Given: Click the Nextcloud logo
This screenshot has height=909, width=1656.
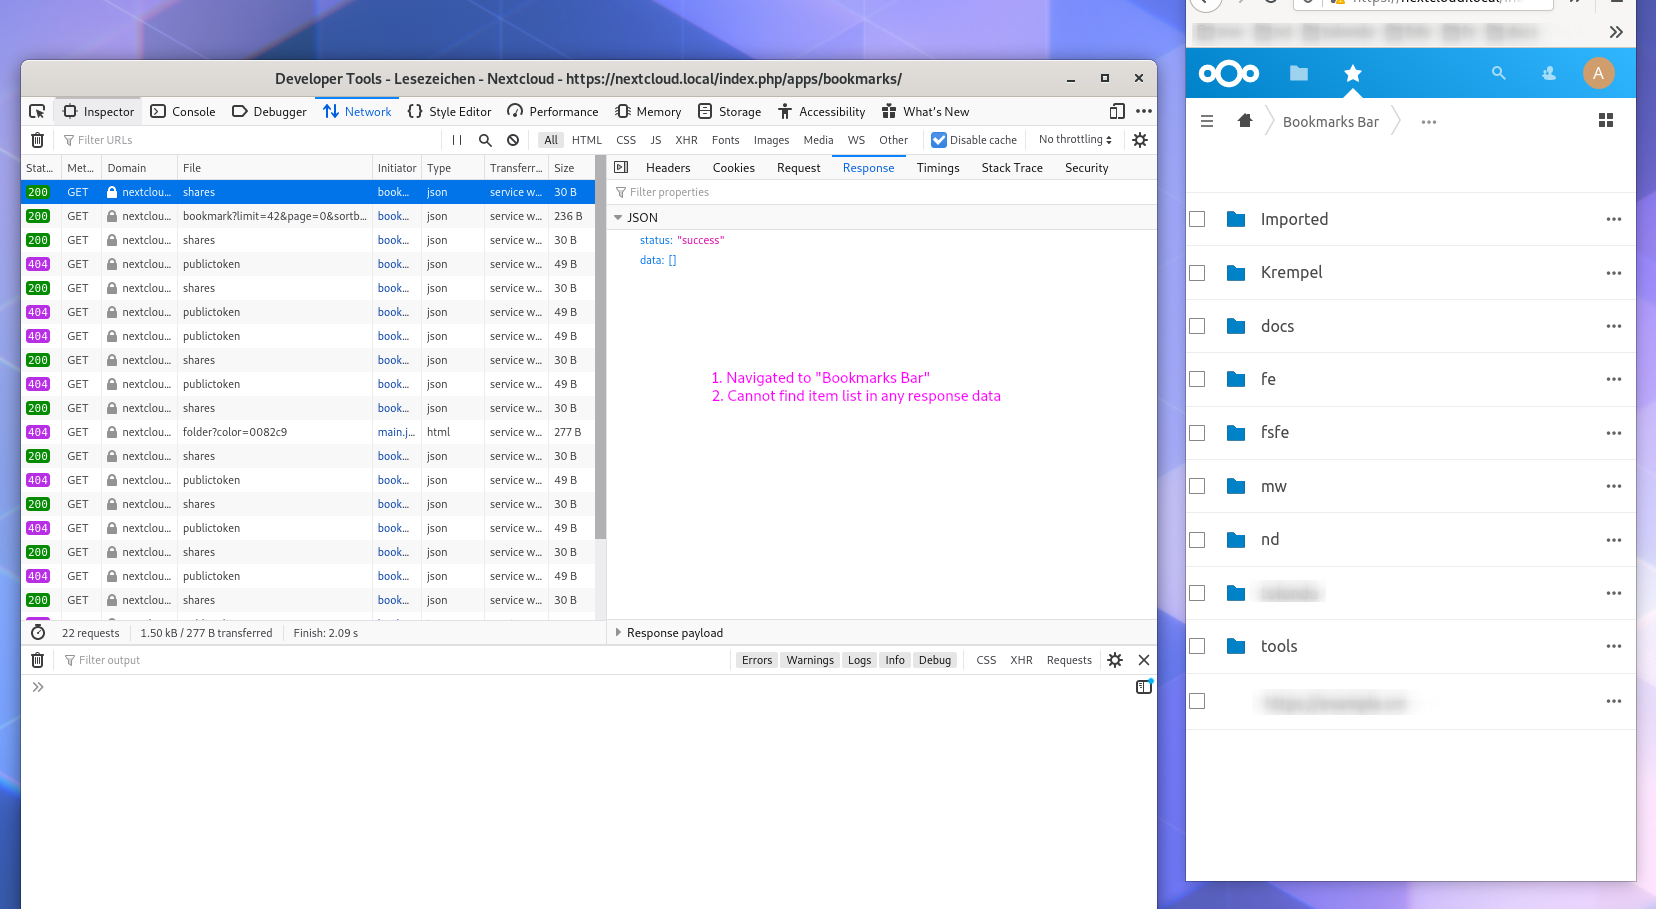Looking at the screenshot, I should click(x=1229, y=73).
